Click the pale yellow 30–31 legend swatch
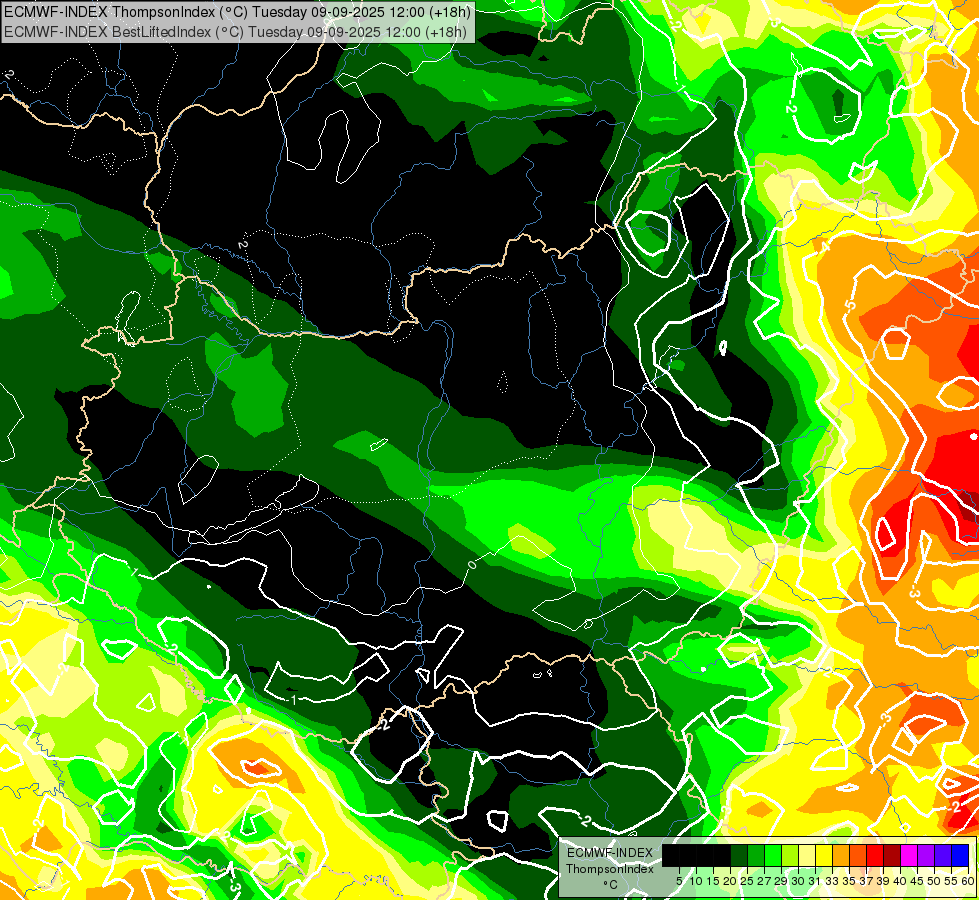 tap(807, 855)
